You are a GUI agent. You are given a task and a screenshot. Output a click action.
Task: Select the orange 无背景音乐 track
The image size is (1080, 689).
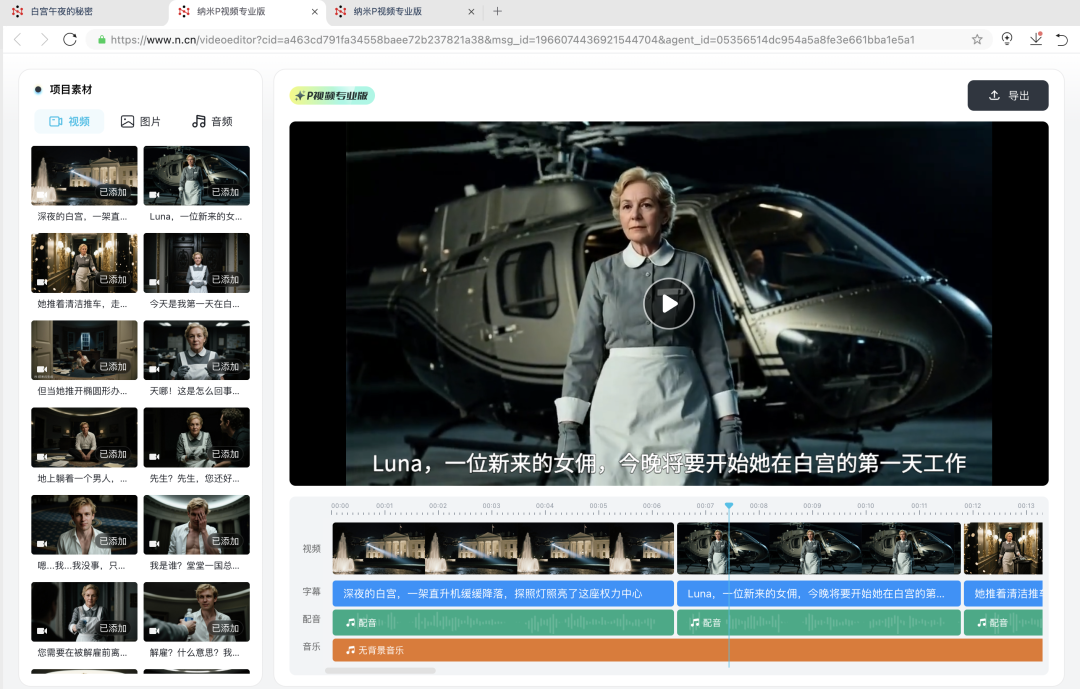click(x=687, y=650)
